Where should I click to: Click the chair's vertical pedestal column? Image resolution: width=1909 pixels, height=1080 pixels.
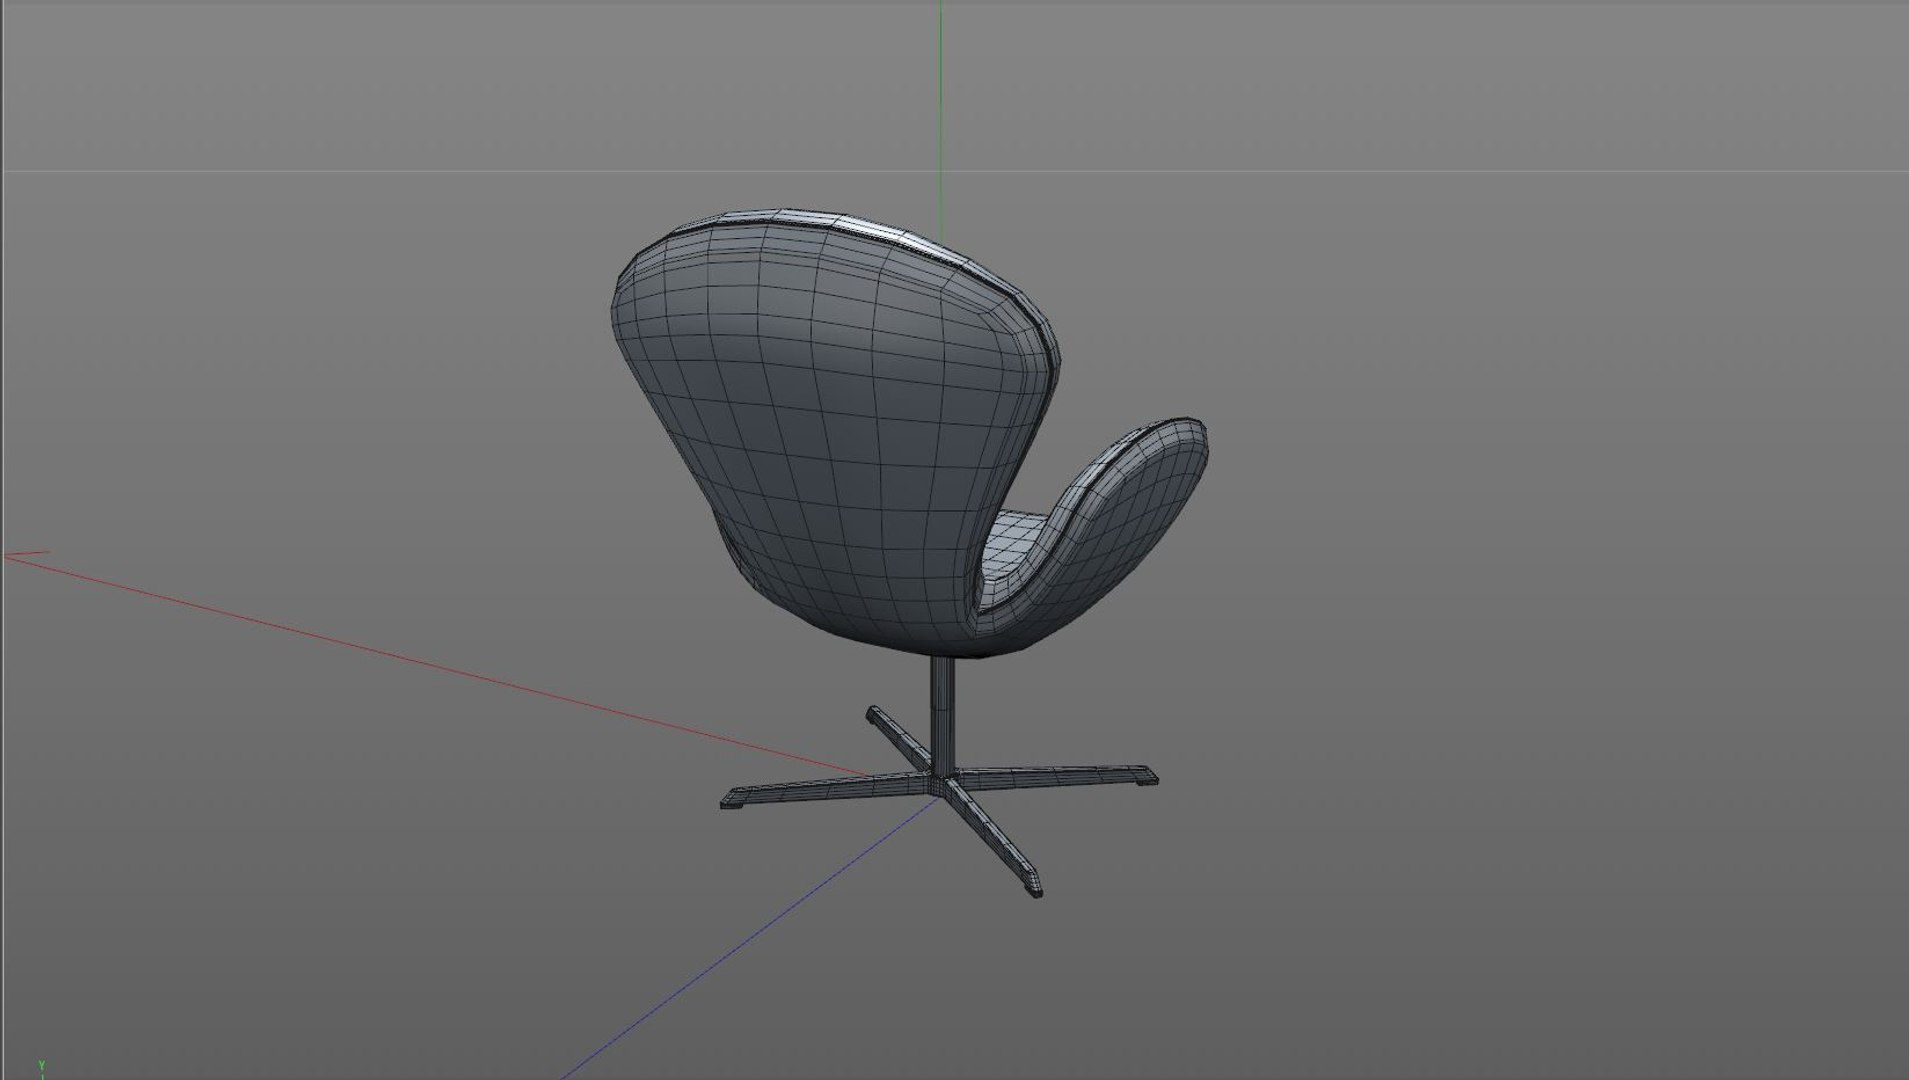941,718
